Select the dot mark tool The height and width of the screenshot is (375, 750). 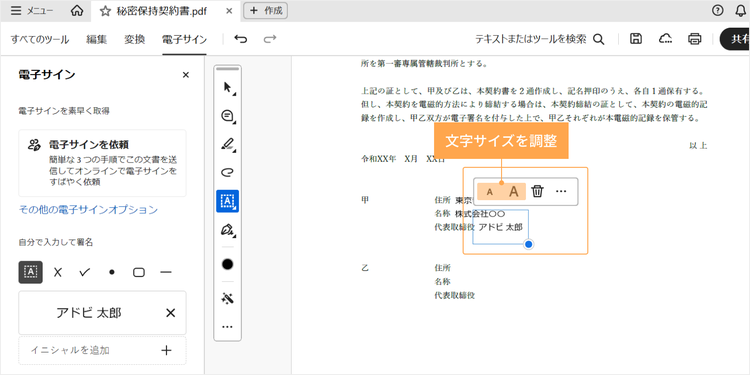coord(112,272)
